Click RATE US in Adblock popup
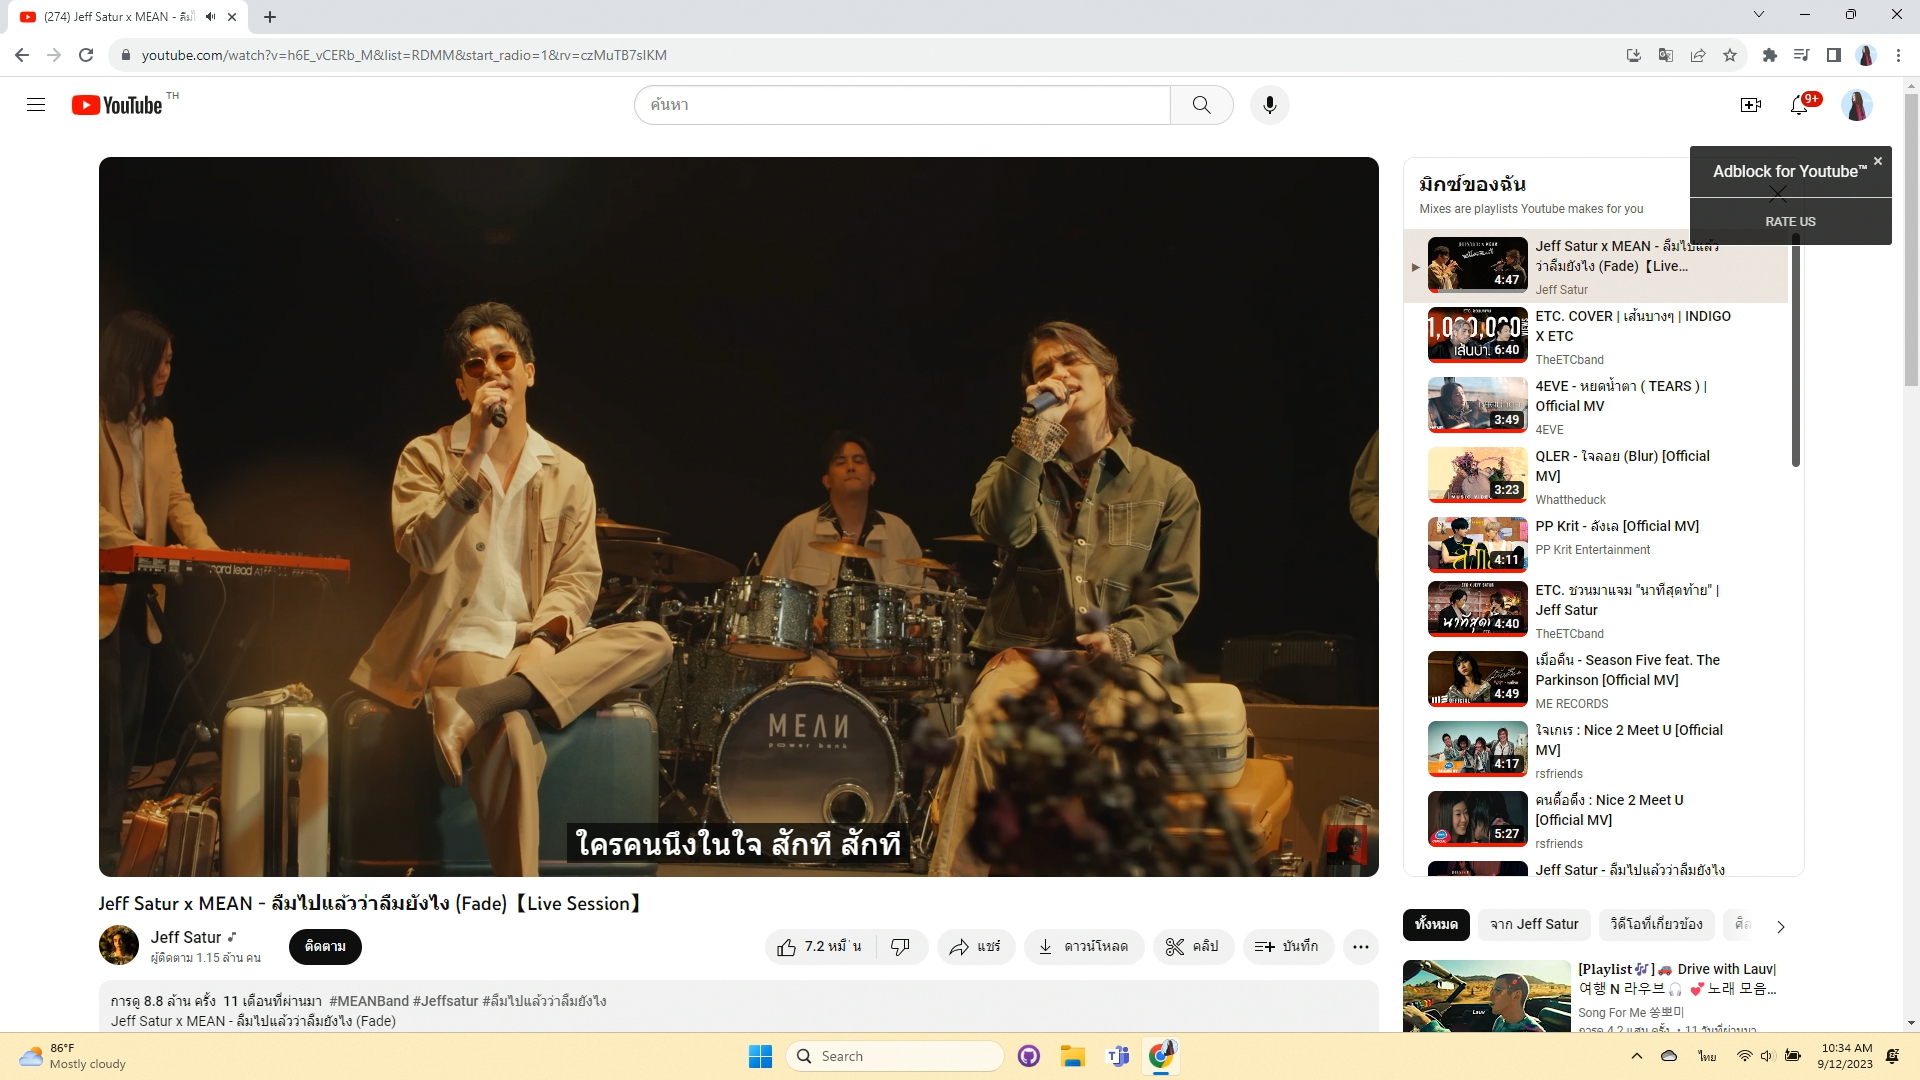 1790,222
